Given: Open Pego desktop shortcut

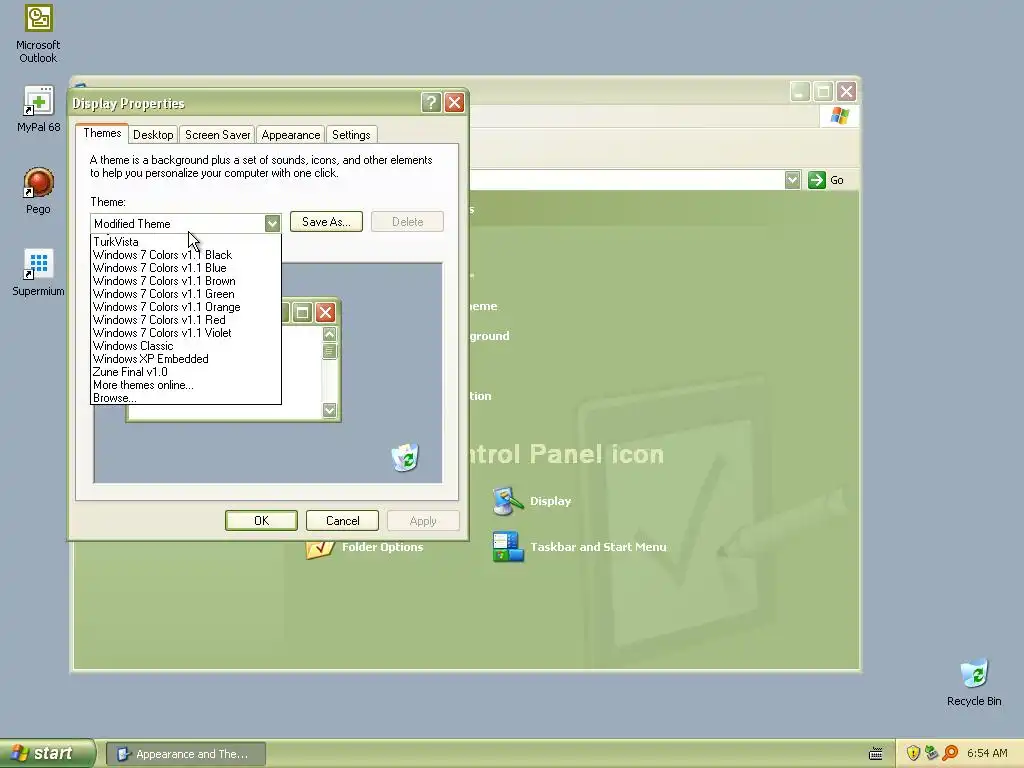Looking at the screenshot, I should coord(38,191).
